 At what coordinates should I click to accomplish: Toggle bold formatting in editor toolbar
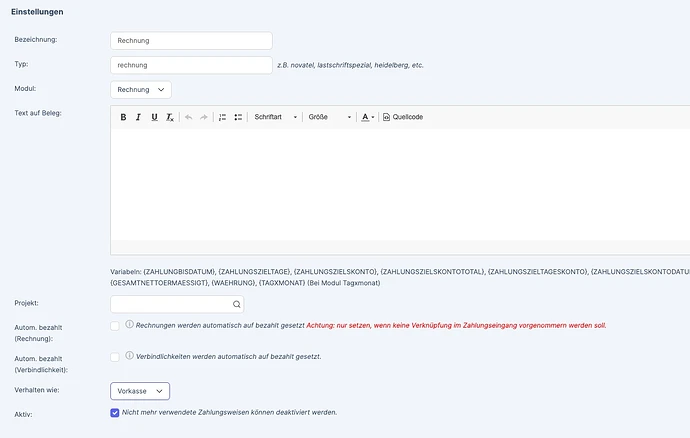123,117
